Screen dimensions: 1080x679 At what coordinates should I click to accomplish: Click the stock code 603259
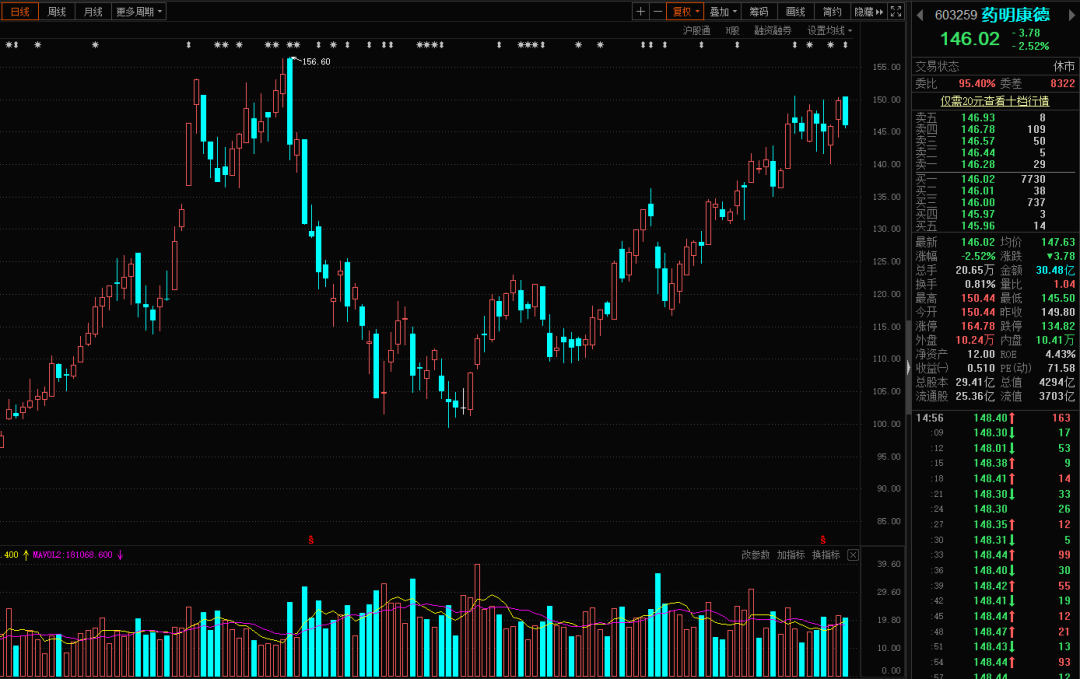click(955, 15)
